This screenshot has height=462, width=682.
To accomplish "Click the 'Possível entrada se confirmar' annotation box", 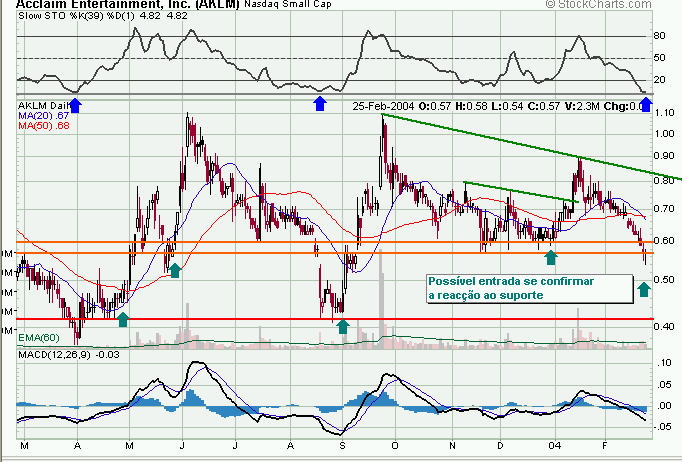I will pos(529,288).
